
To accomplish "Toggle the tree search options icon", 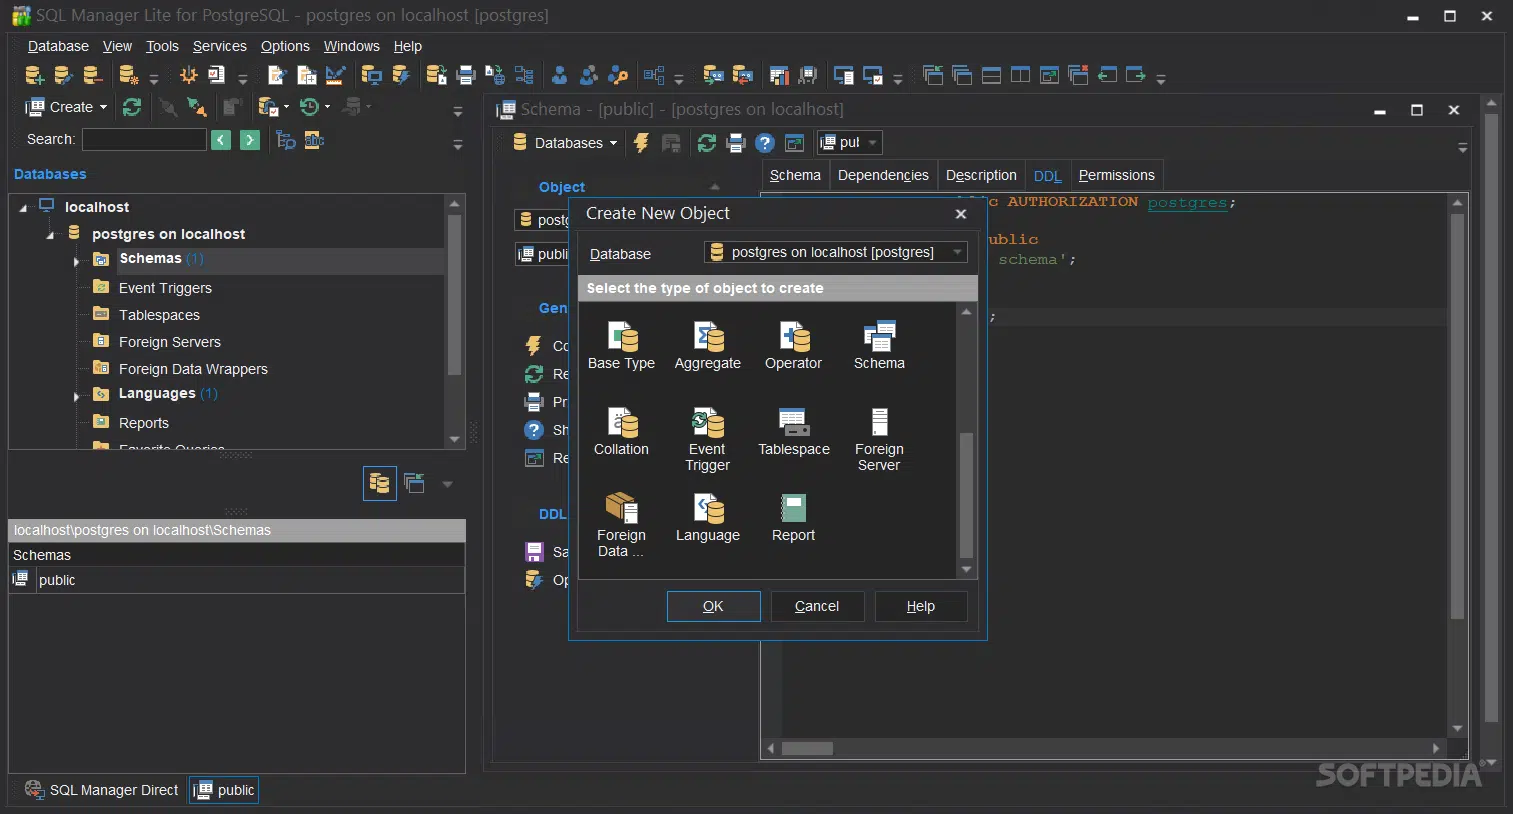I will point(286,140).
